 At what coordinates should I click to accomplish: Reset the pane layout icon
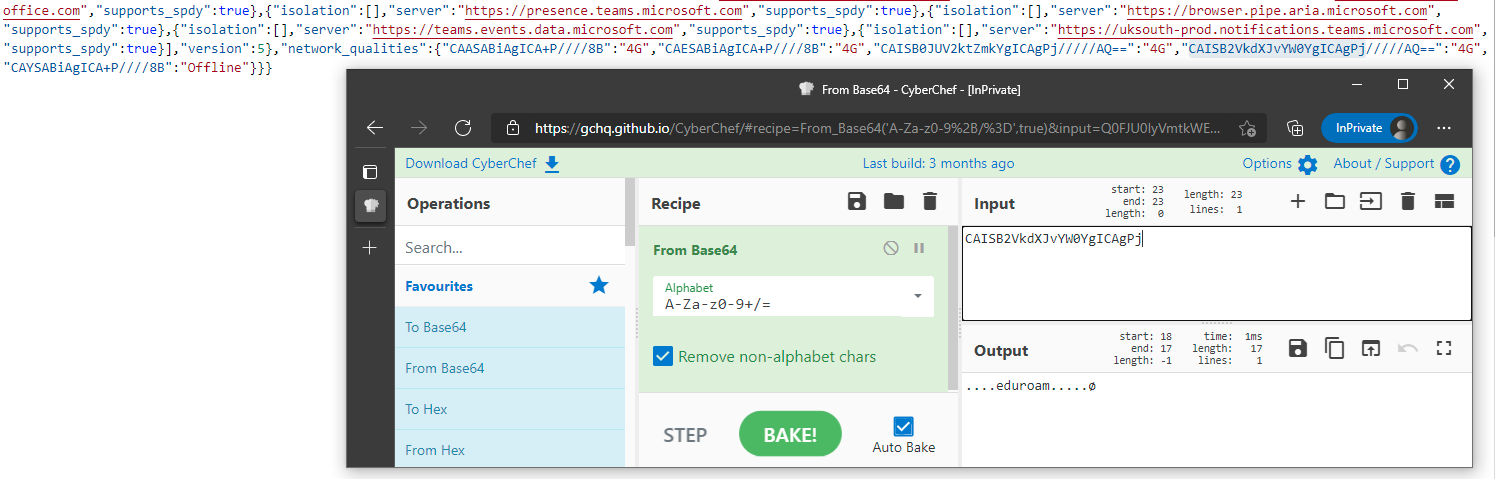1444,201
